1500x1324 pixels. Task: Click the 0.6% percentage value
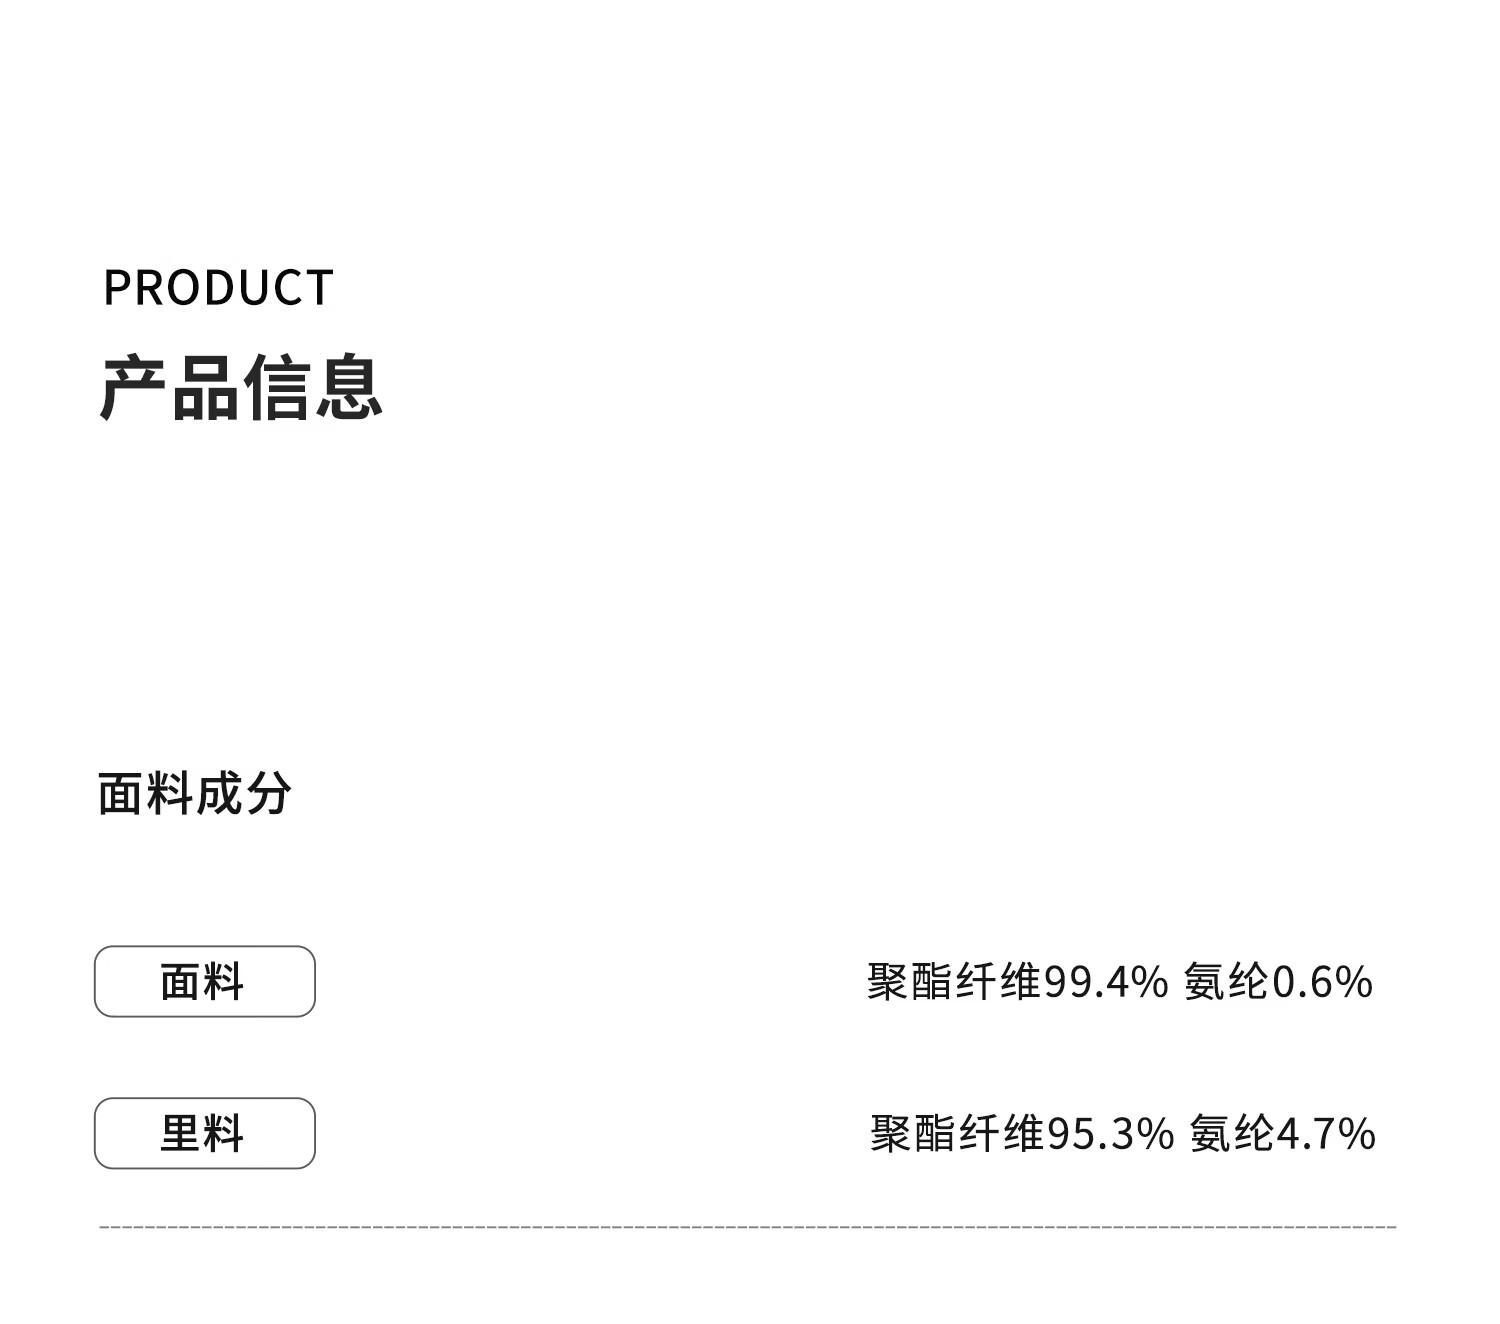point(1322,982)
